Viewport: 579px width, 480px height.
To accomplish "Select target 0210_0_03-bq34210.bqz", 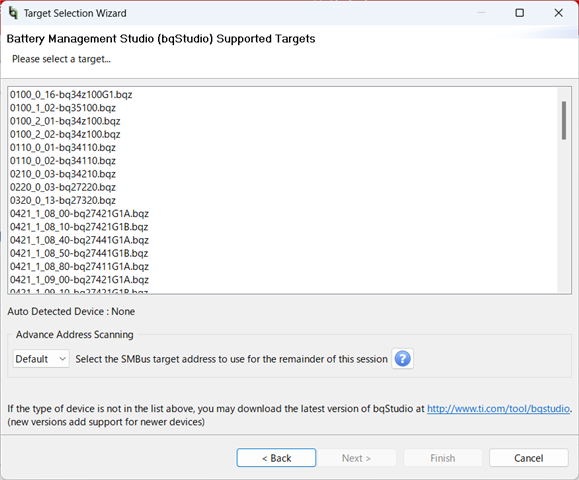I will tap(63, 174).
